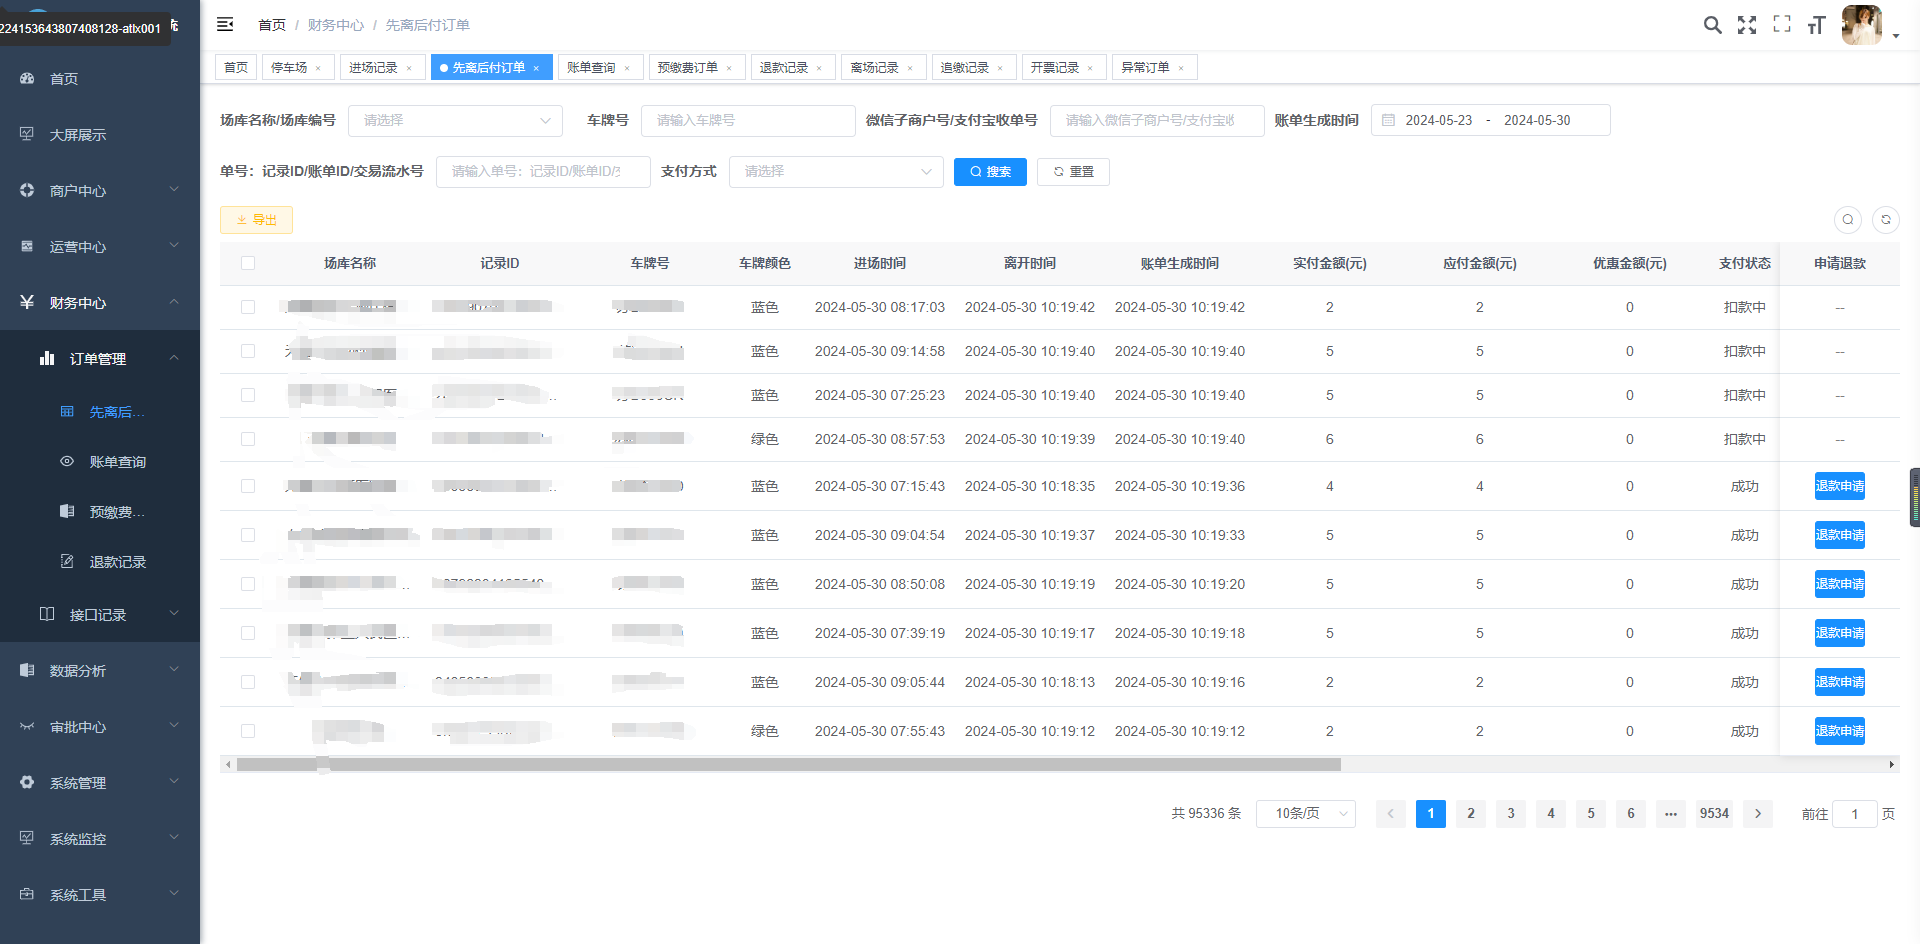The image size is (1920, 944).
Task: Collapse 财务中心 menu chevron
Action: 174,301
